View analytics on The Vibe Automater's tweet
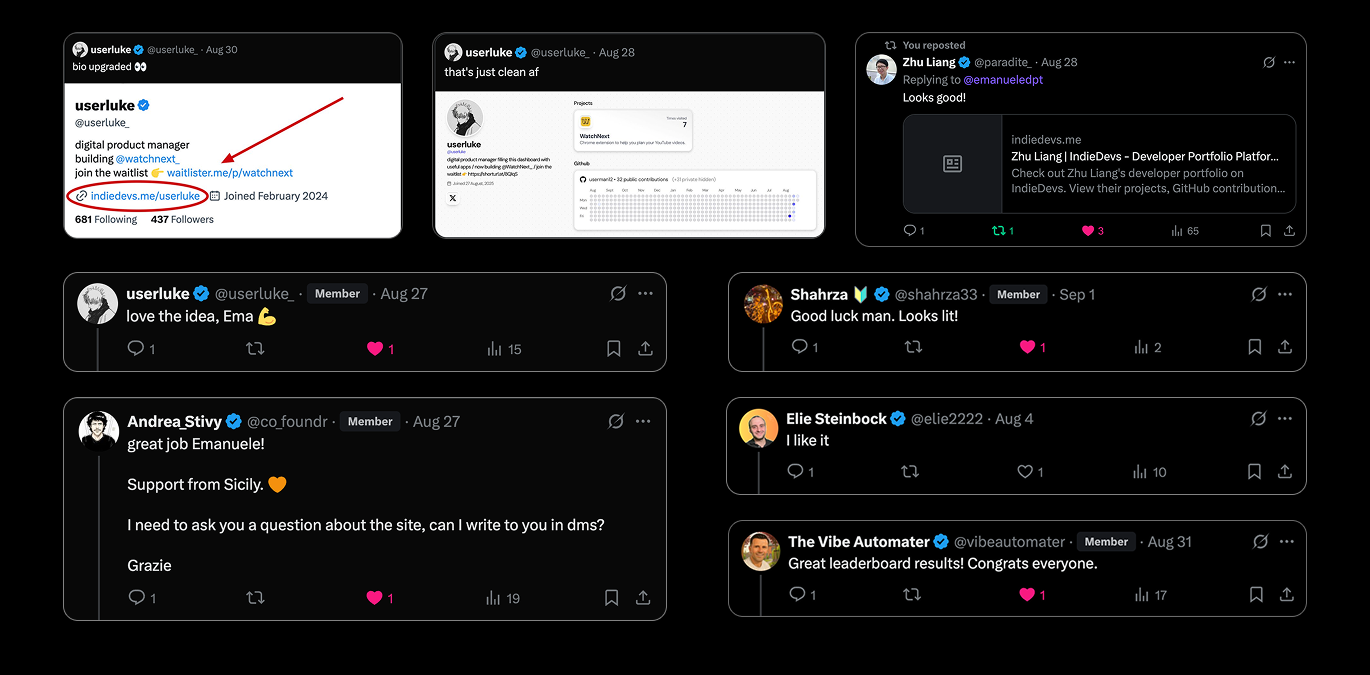 tap(1141, 594)
